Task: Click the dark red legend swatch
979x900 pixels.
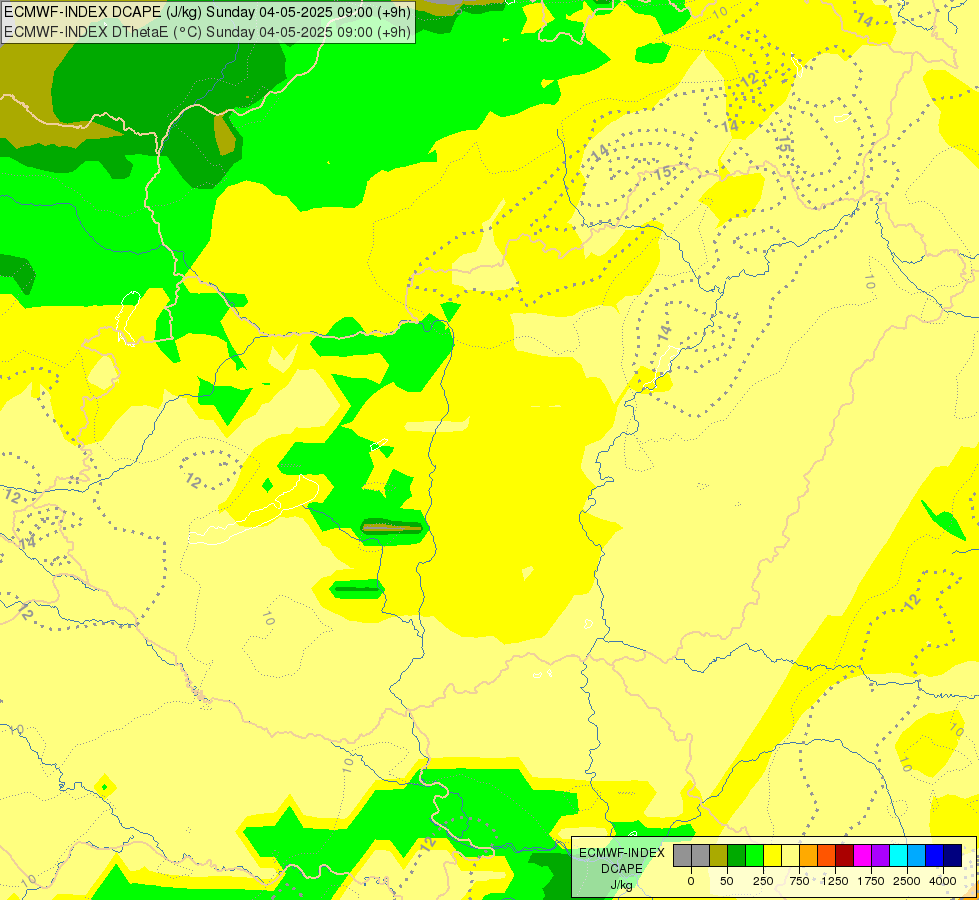Action: [845, 855]
